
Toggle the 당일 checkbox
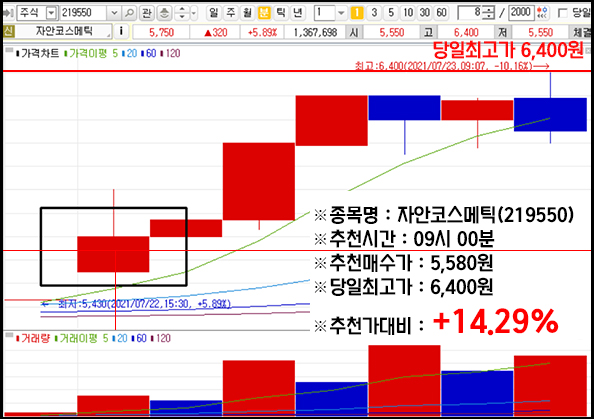tap(563, 13)
